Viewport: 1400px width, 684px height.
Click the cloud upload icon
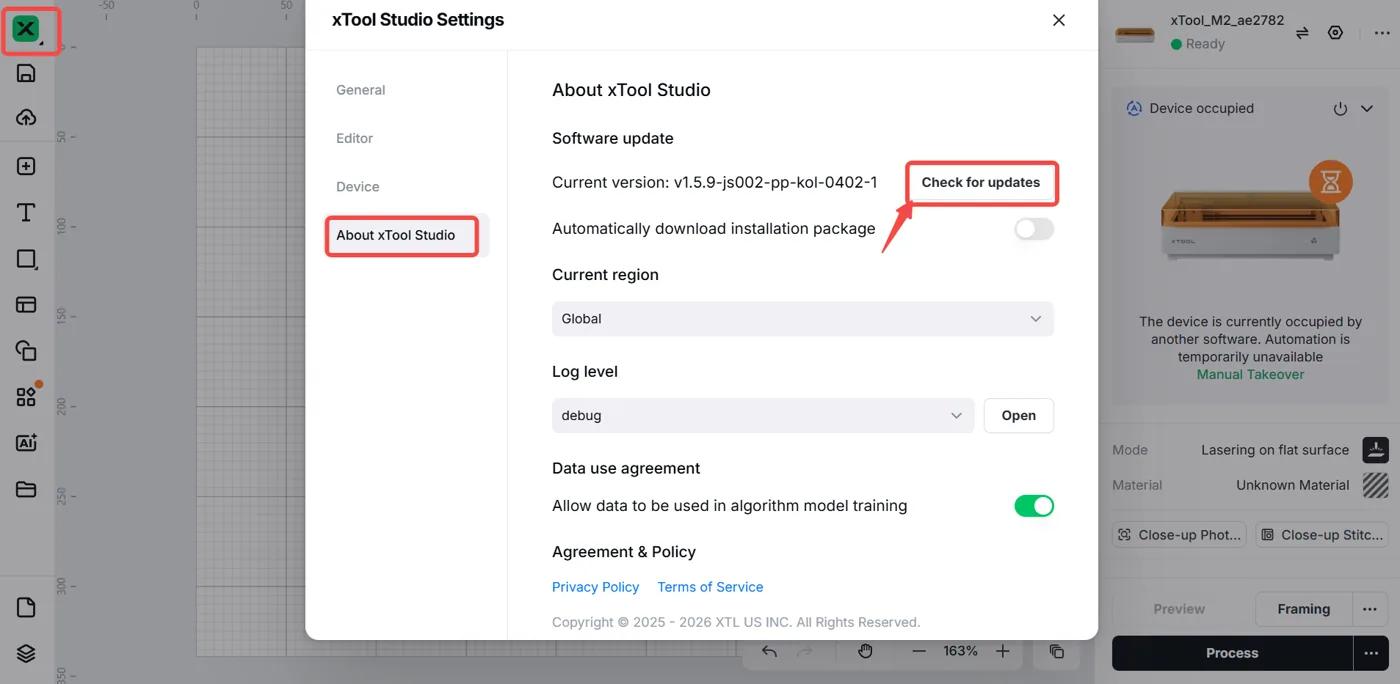pos(26,117)
